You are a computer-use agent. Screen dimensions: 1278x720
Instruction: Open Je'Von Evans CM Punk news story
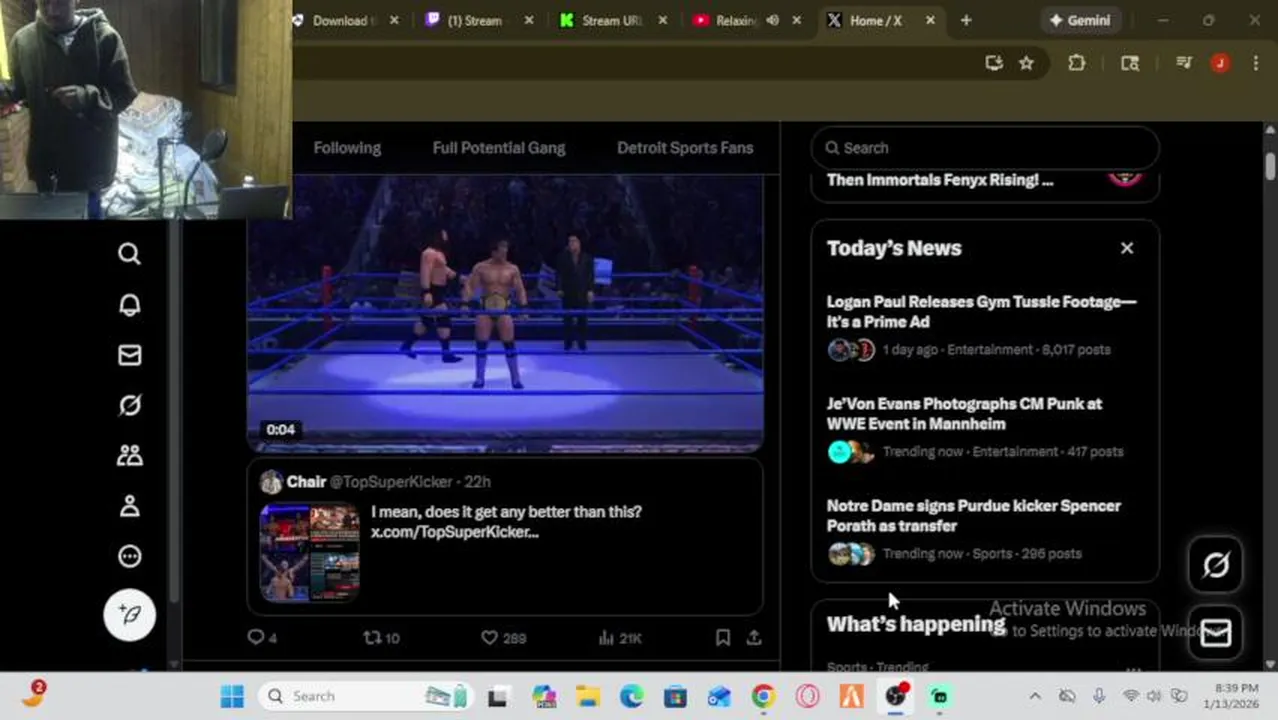pyautogui.click(x=985, y=428)
